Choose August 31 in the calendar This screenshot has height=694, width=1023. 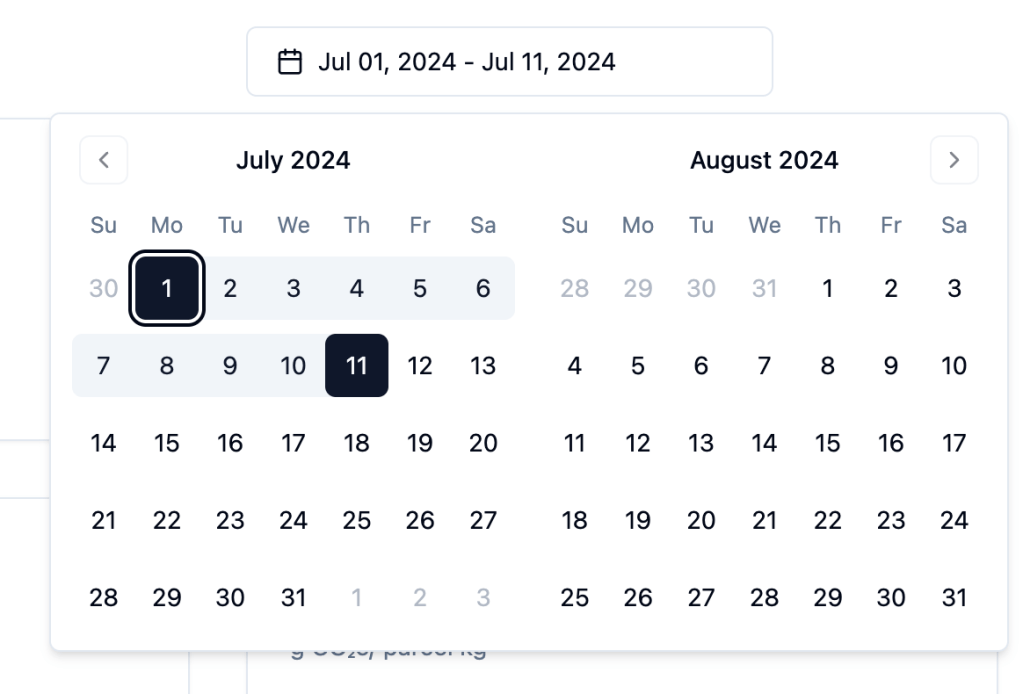pyautogui.click(x=954, y=598)
